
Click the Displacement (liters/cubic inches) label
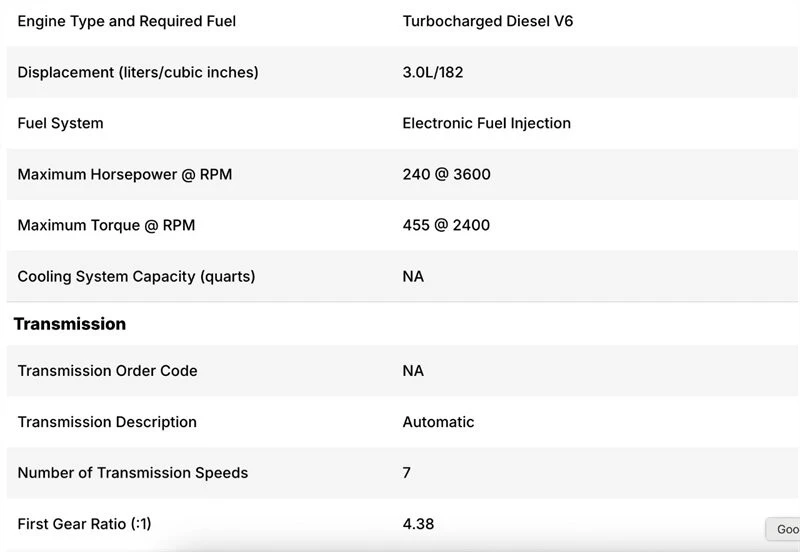138,72
